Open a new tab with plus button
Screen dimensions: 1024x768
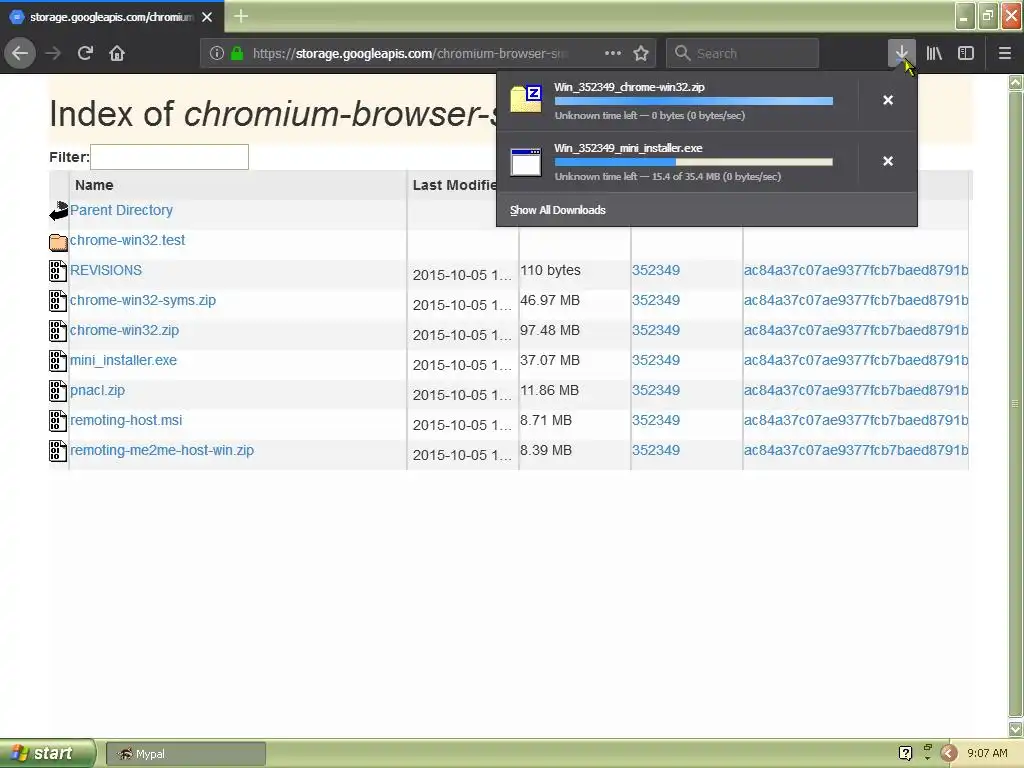point(240,16)
